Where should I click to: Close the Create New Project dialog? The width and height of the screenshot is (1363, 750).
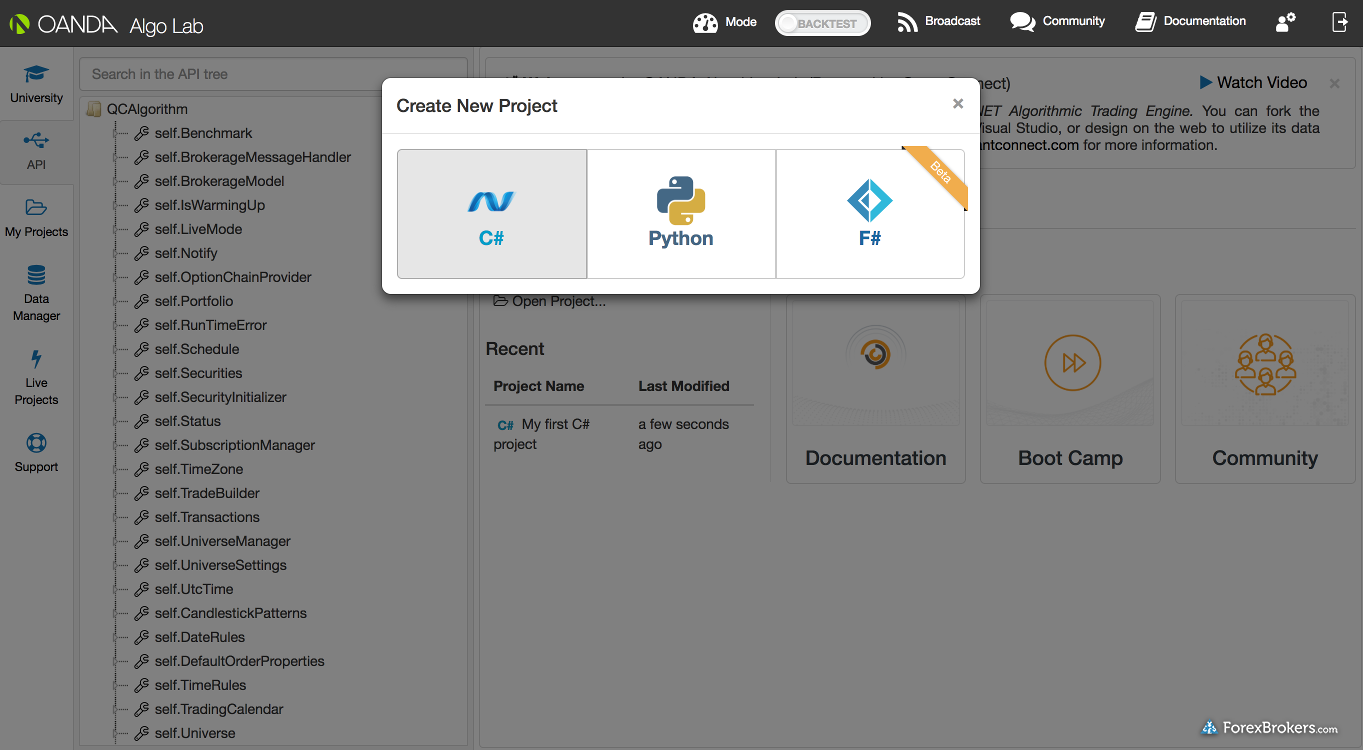click(x=958, y=104)
